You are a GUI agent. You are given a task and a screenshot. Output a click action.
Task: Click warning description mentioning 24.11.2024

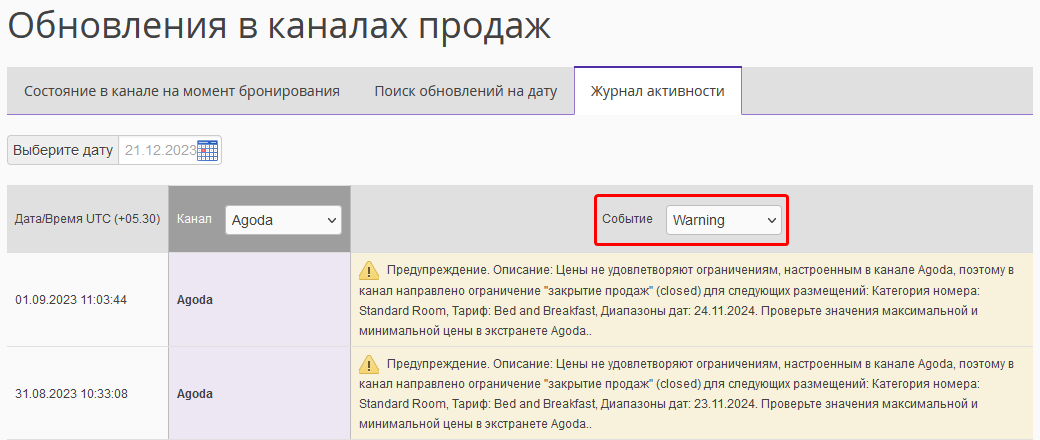pyautogui.click(x=686, y=300)
